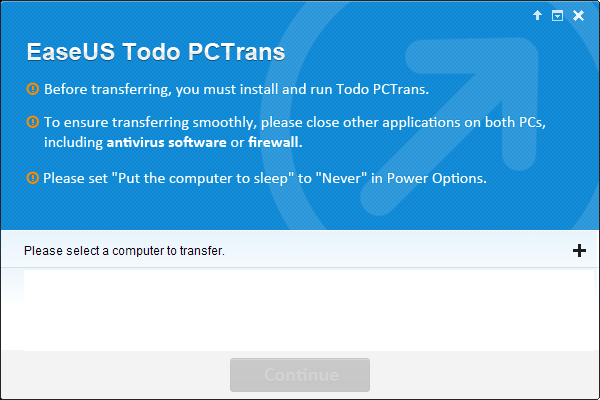Open the window dropdown menu icon

[x=557, y=15]
